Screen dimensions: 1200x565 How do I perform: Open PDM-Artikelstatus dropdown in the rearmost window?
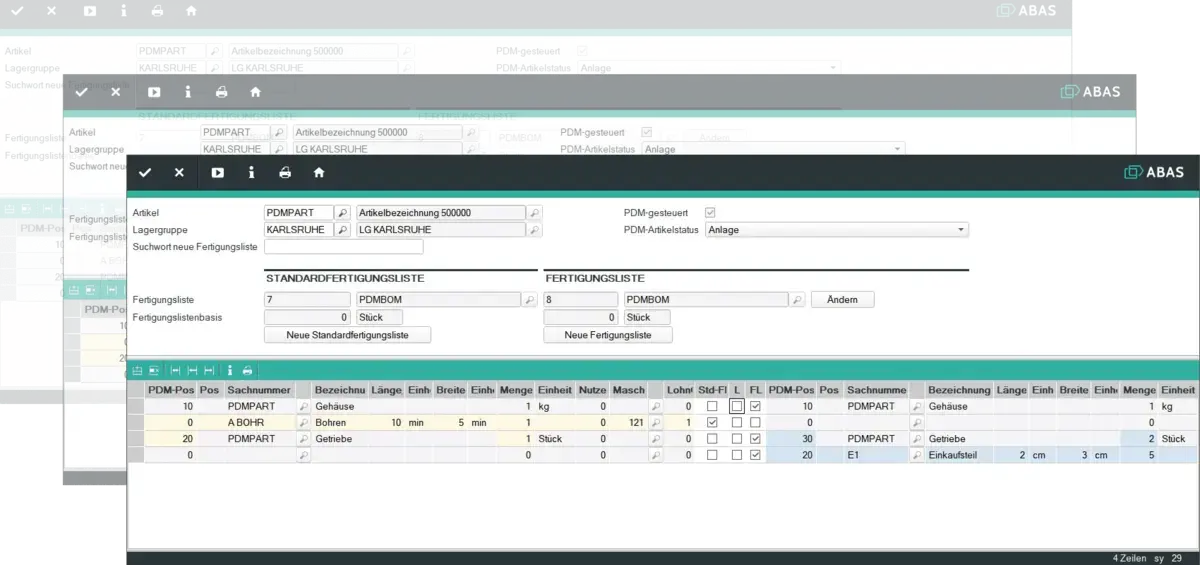tap(708, 68)
